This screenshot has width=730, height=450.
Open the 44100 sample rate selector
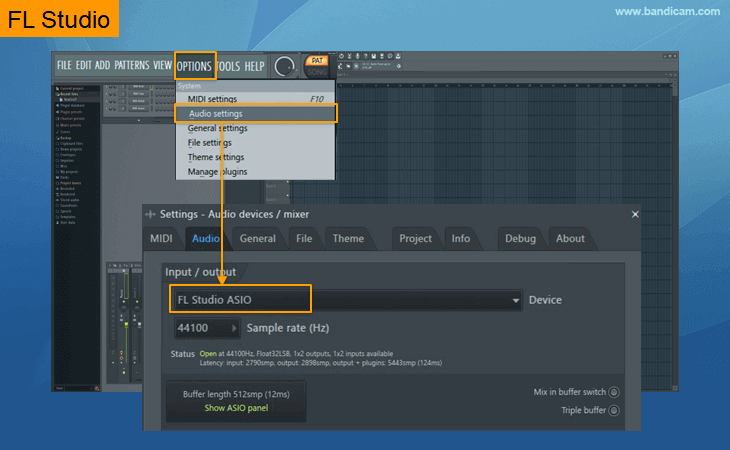pyautogui.click(x=207, y=328)
